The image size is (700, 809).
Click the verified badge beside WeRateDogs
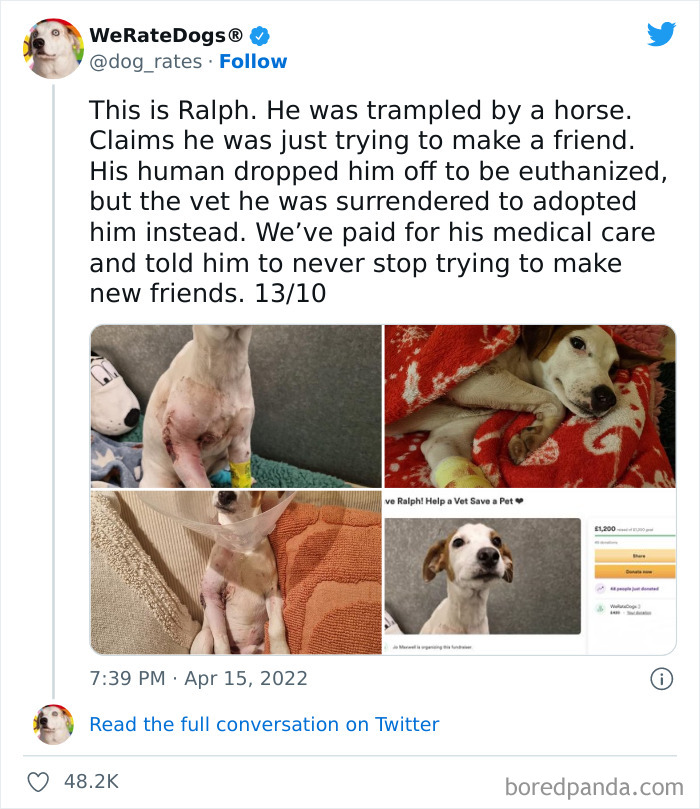point(262,33)
